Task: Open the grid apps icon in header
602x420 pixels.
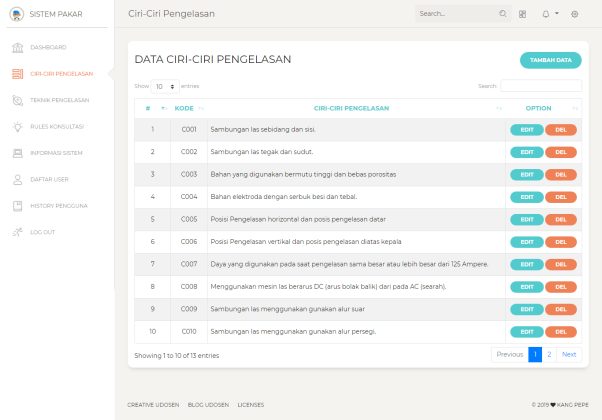Action: (x=523, y=14)
